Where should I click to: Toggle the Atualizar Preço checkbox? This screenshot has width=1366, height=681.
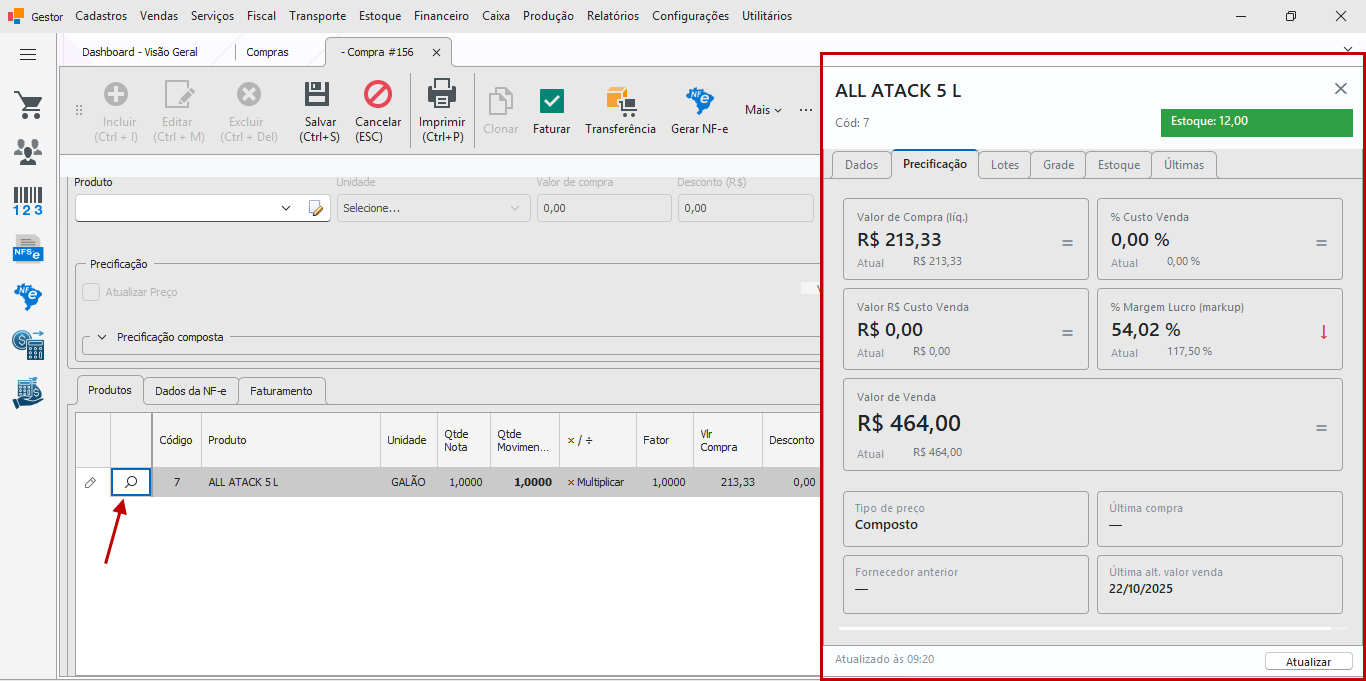coord(91,292)
